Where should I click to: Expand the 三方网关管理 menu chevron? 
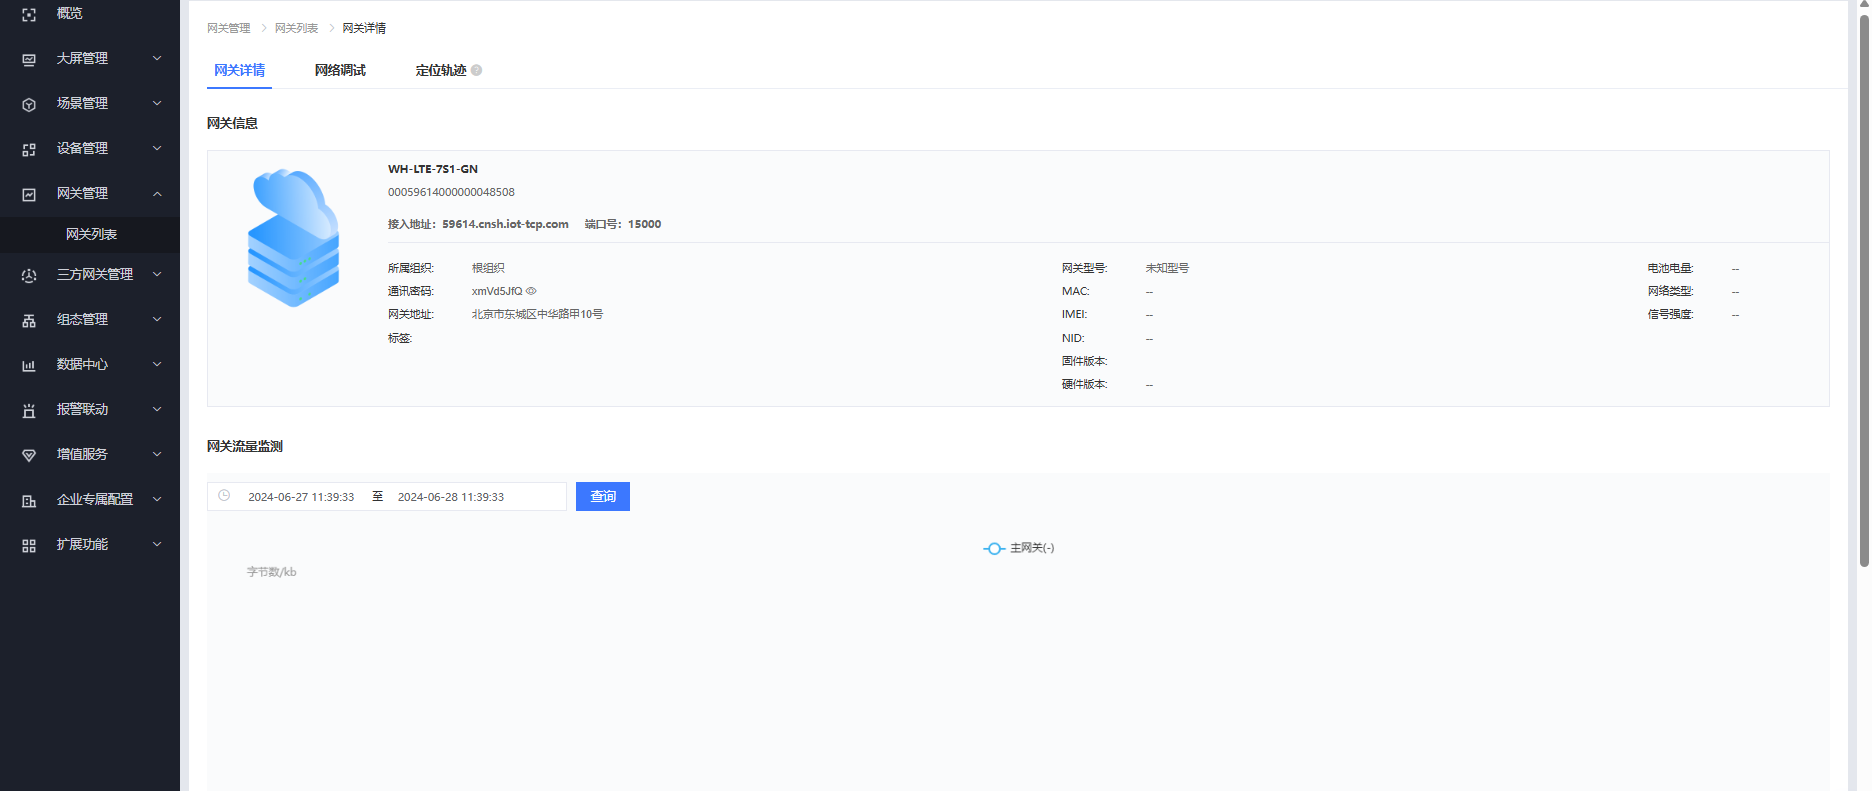click(x=157, y=274)
